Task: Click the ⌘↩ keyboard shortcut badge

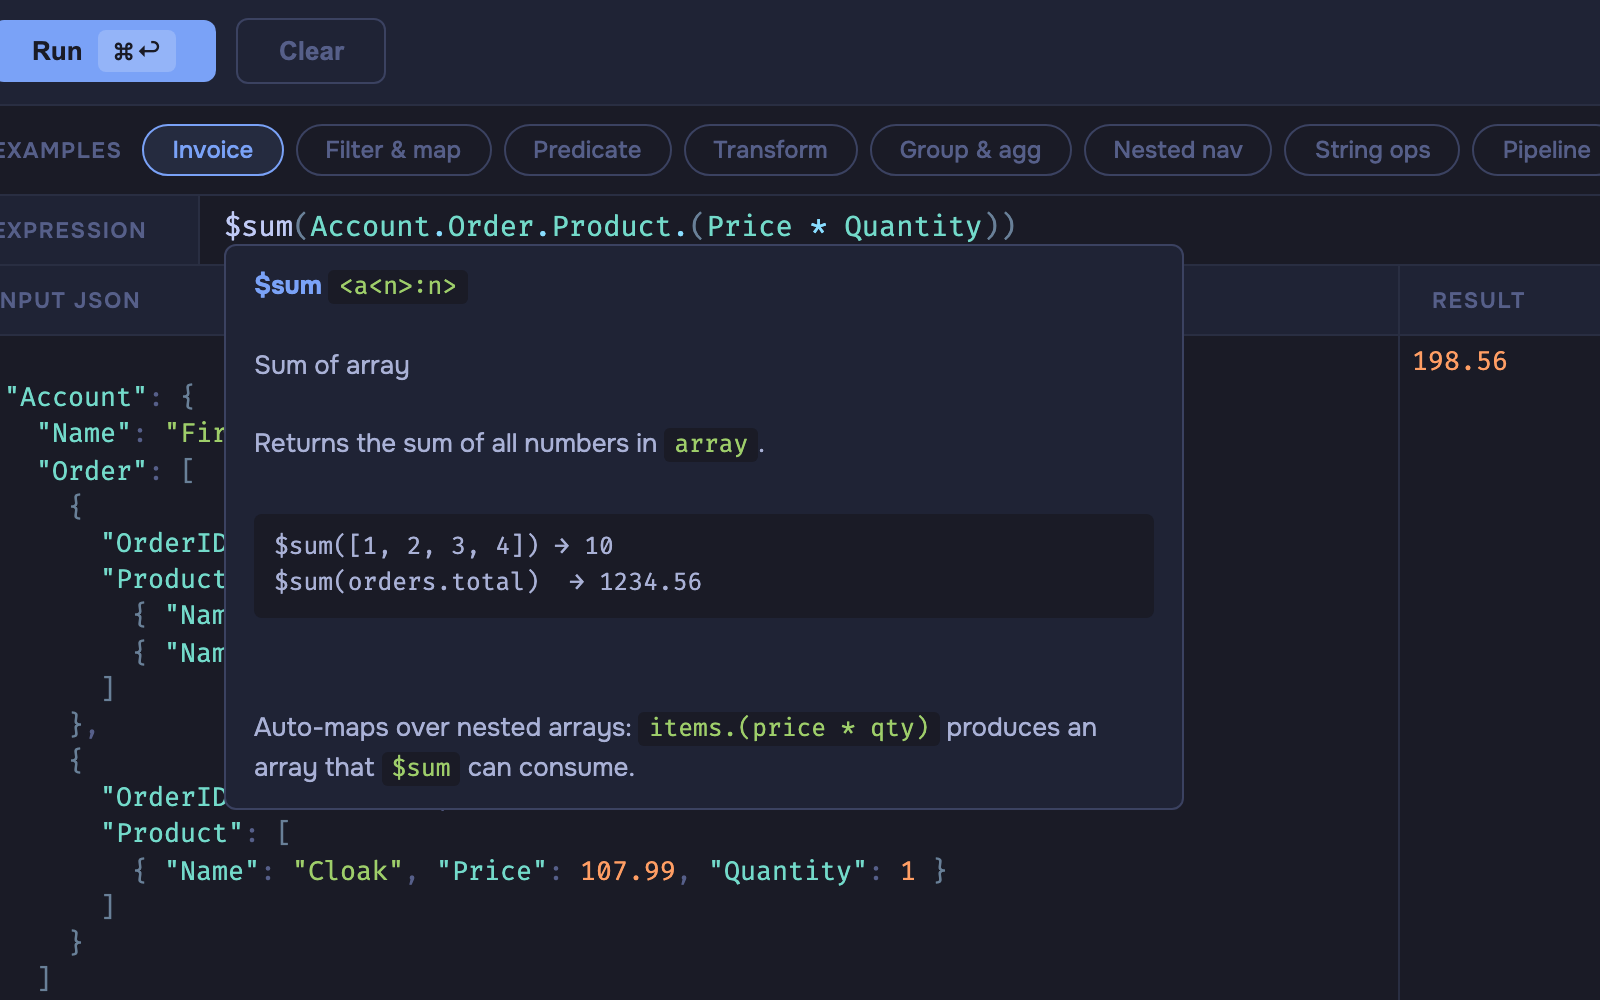Action: pos(137,50)
